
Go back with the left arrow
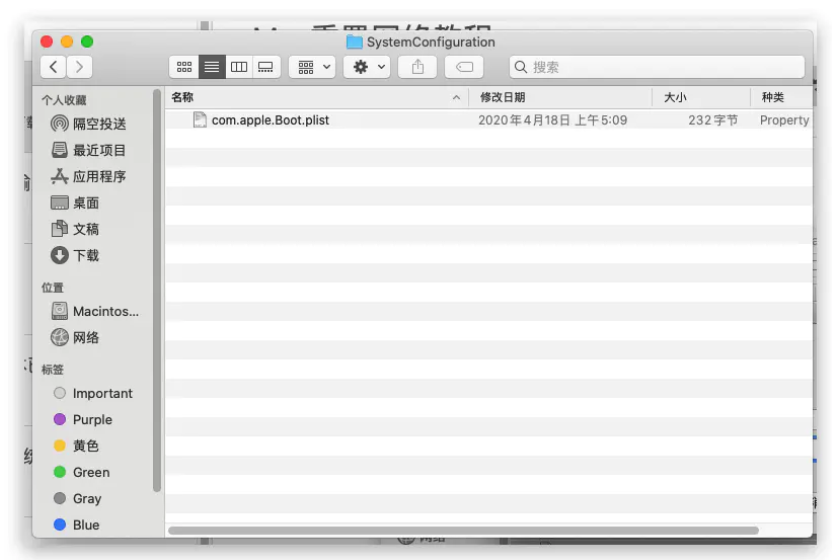pos(53,67)
